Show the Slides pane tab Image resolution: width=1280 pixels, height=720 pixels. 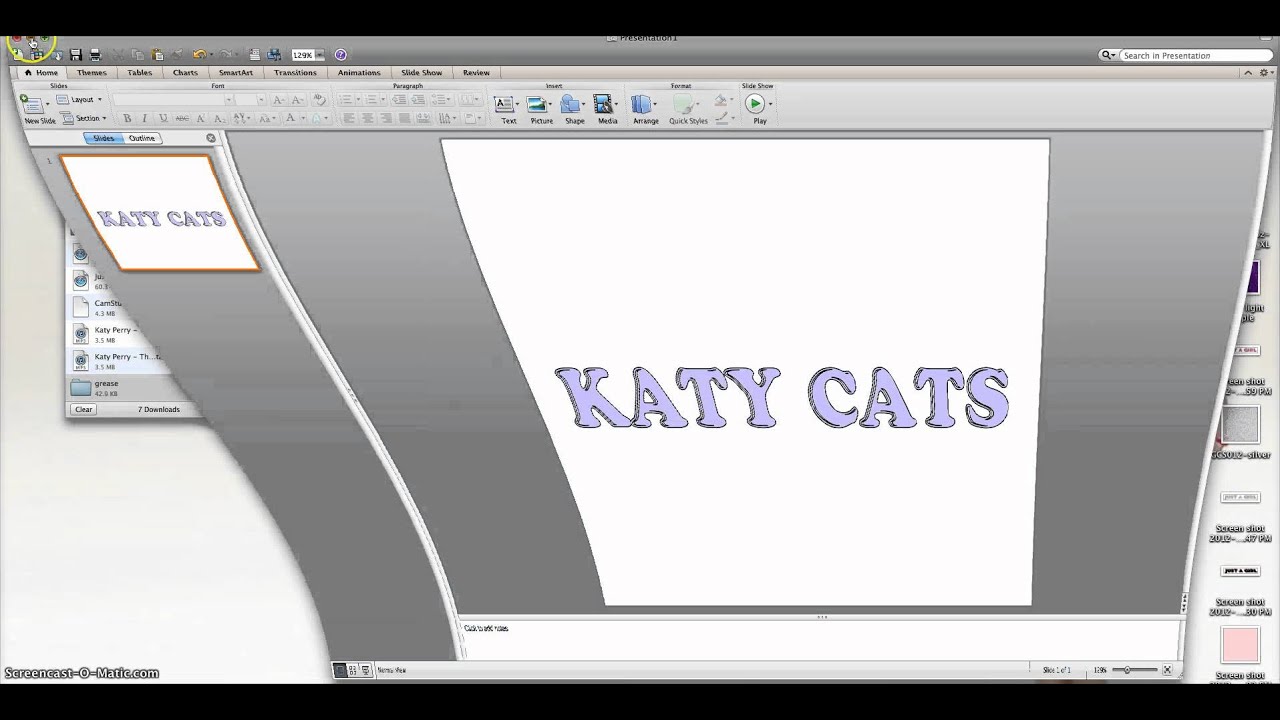point(104,138)
